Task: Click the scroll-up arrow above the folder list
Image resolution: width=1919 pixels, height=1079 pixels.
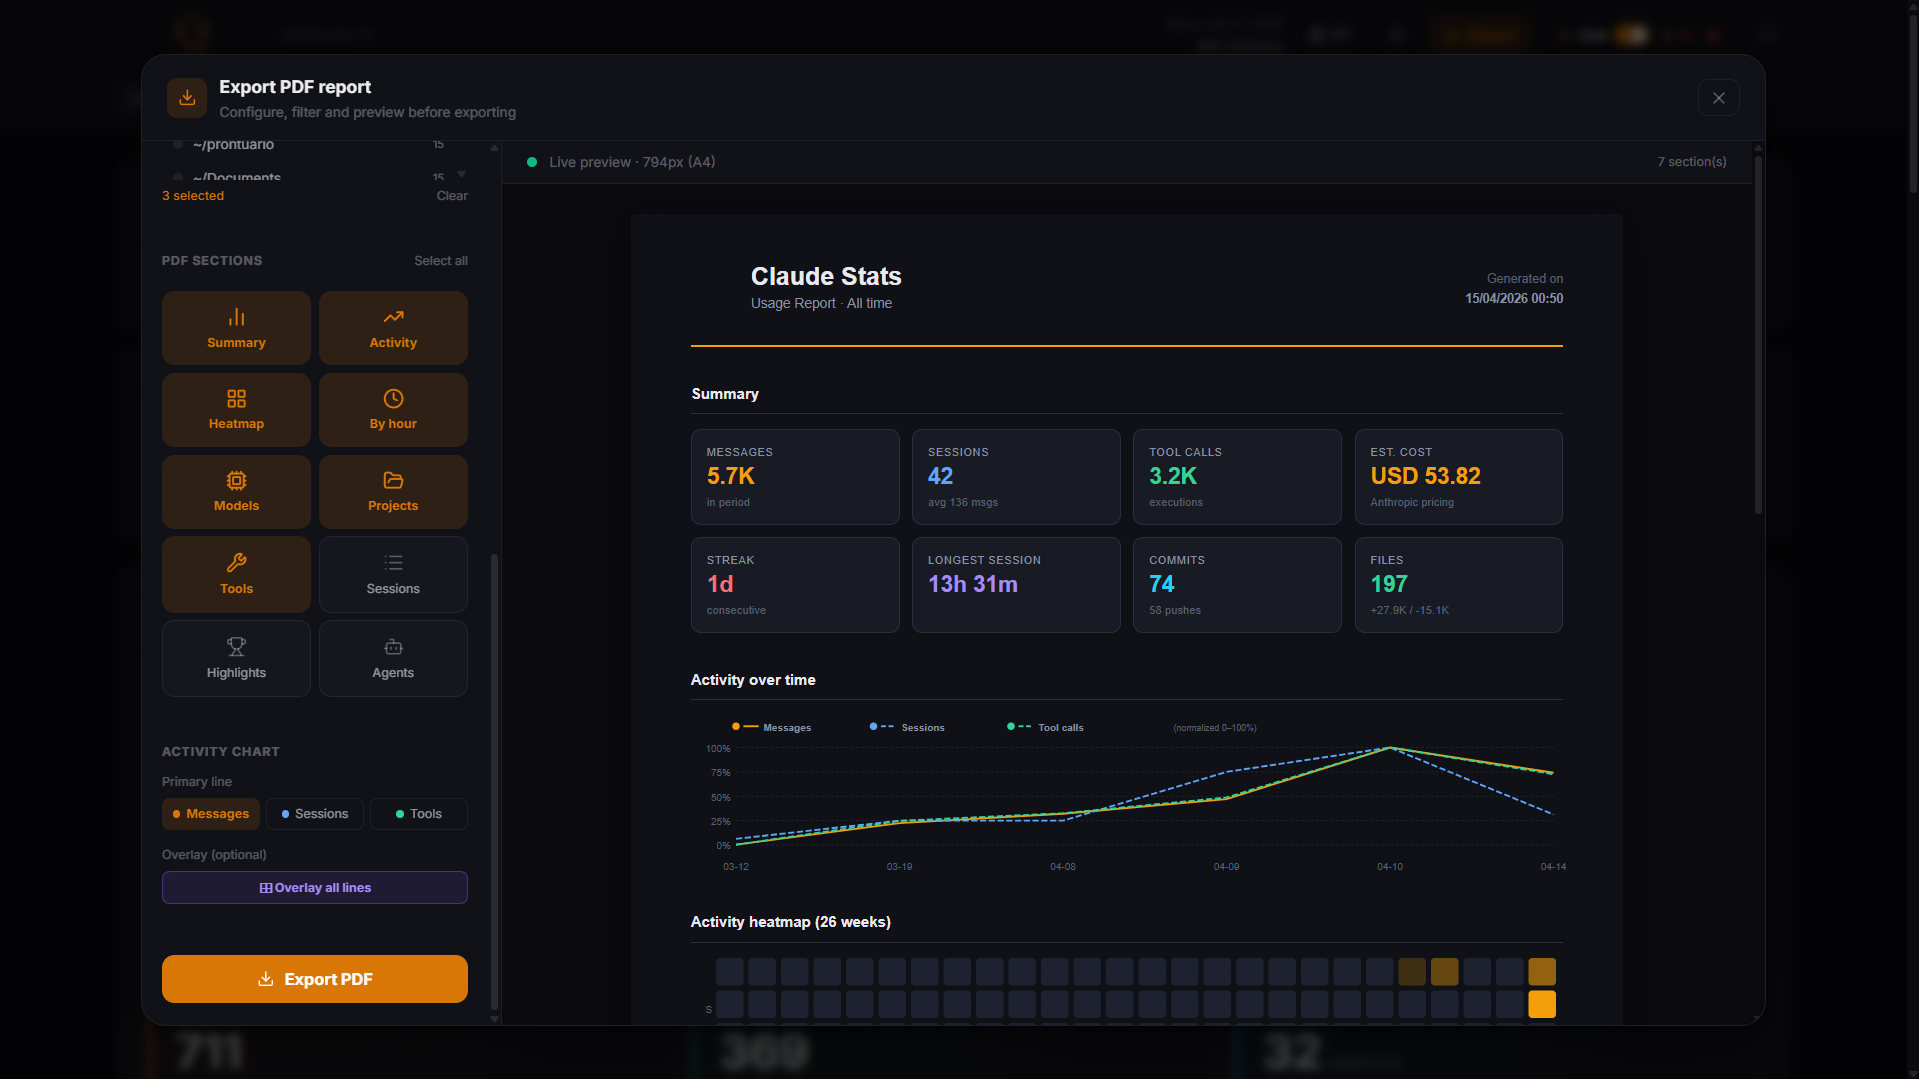Action: (494, 147)
